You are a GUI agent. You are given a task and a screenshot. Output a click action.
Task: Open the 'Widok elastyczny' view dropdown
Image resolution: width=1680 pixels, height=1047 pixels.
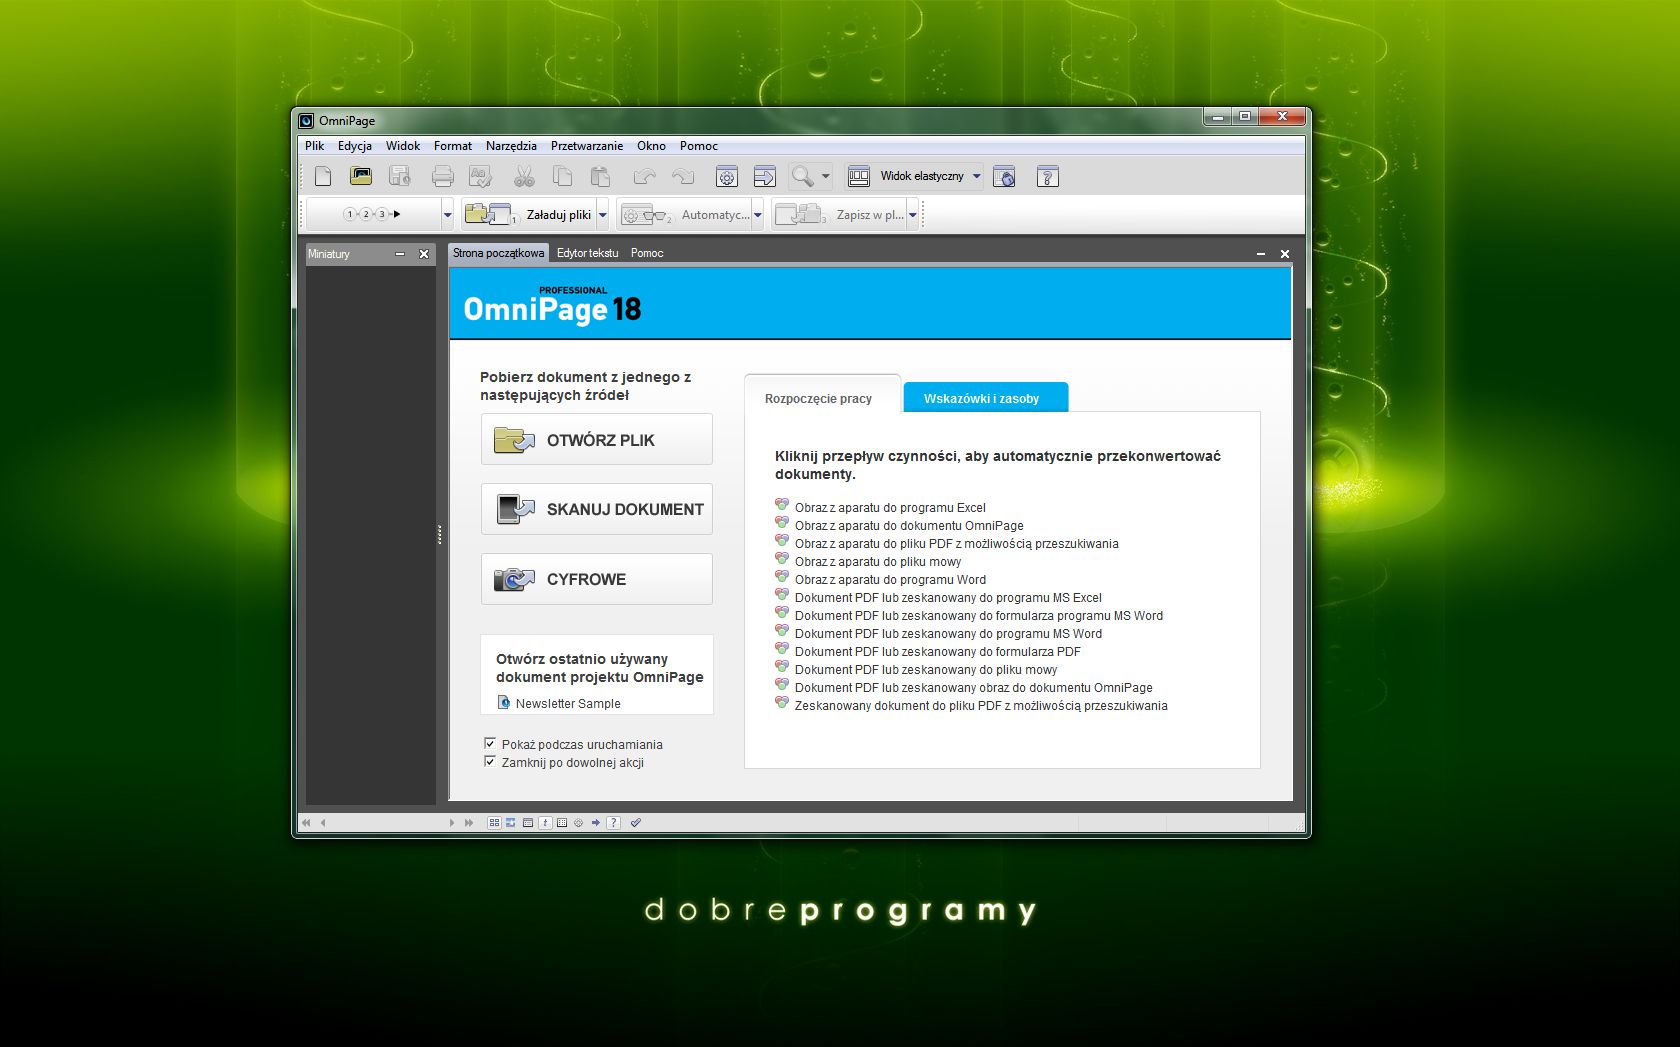(x=977, y=177)
